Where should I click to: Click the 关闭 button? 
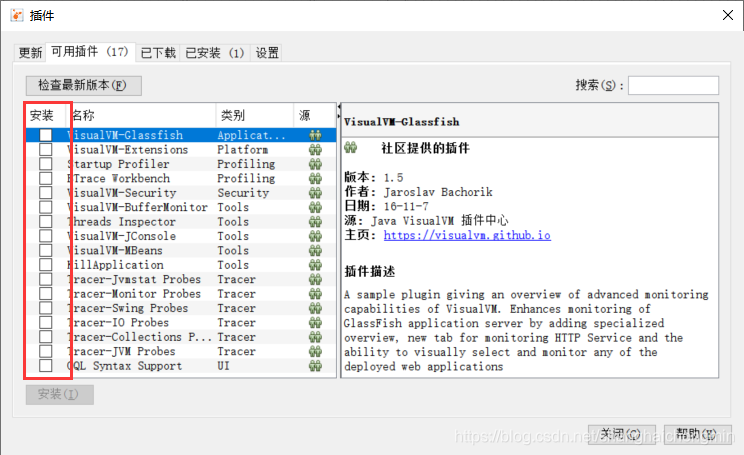pos(622,434)
